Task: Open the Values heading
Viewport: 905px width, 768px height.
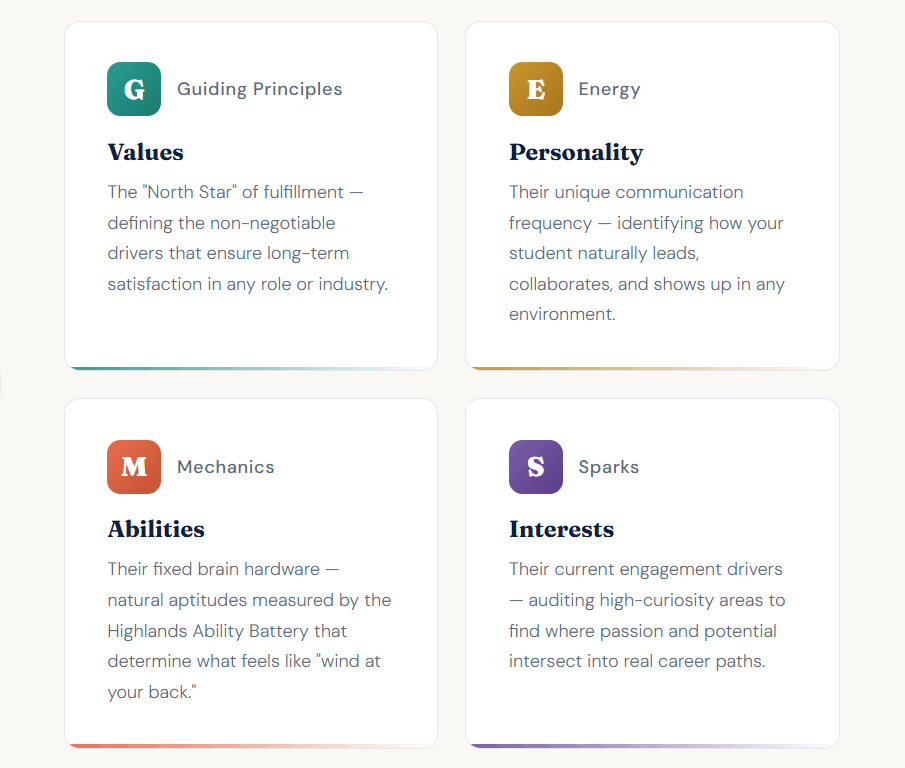Action: (146, 152)
